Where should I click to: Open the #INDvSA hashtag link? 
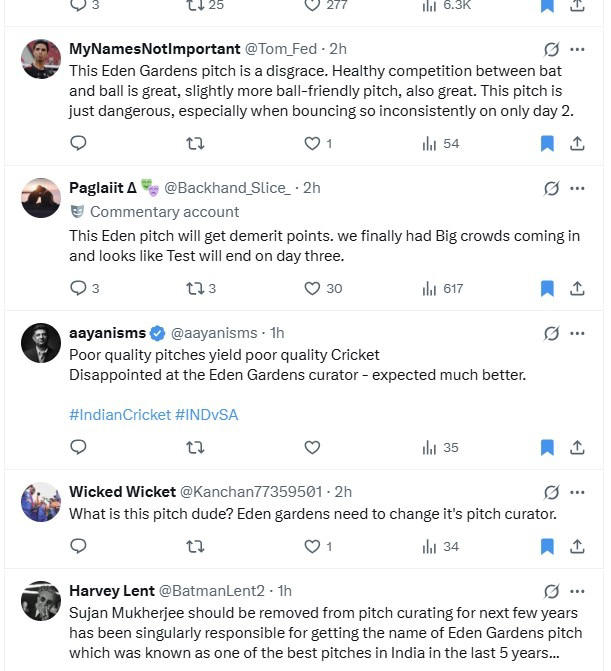tap(207, 414)
